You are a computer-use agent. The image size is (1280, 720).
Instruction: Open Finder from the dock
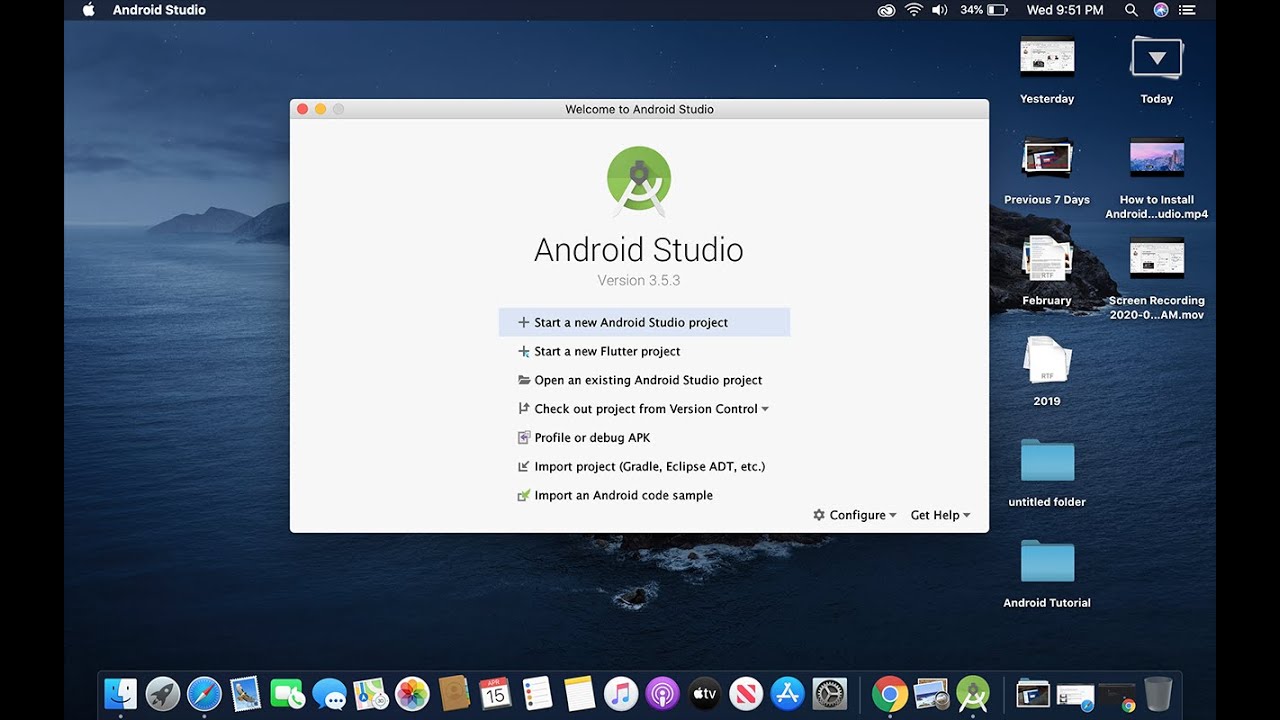click(121, 693)
